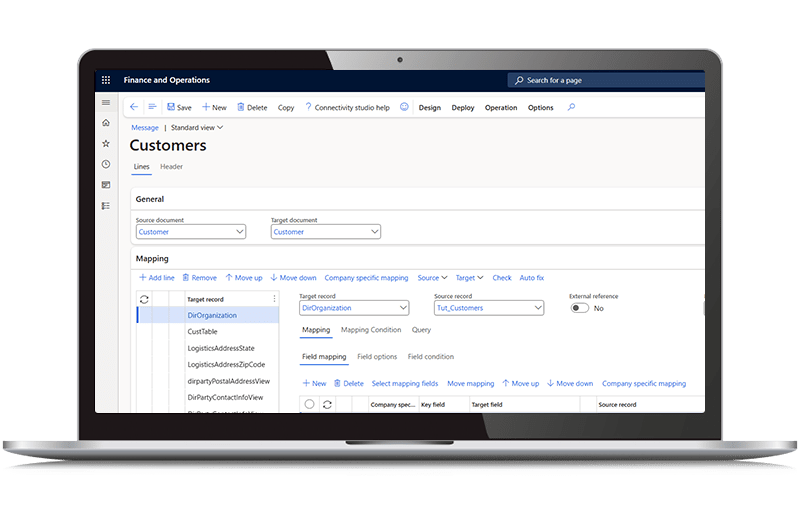Click the search magnifier in action bar
Screen dimensions: 800x507
571,107
